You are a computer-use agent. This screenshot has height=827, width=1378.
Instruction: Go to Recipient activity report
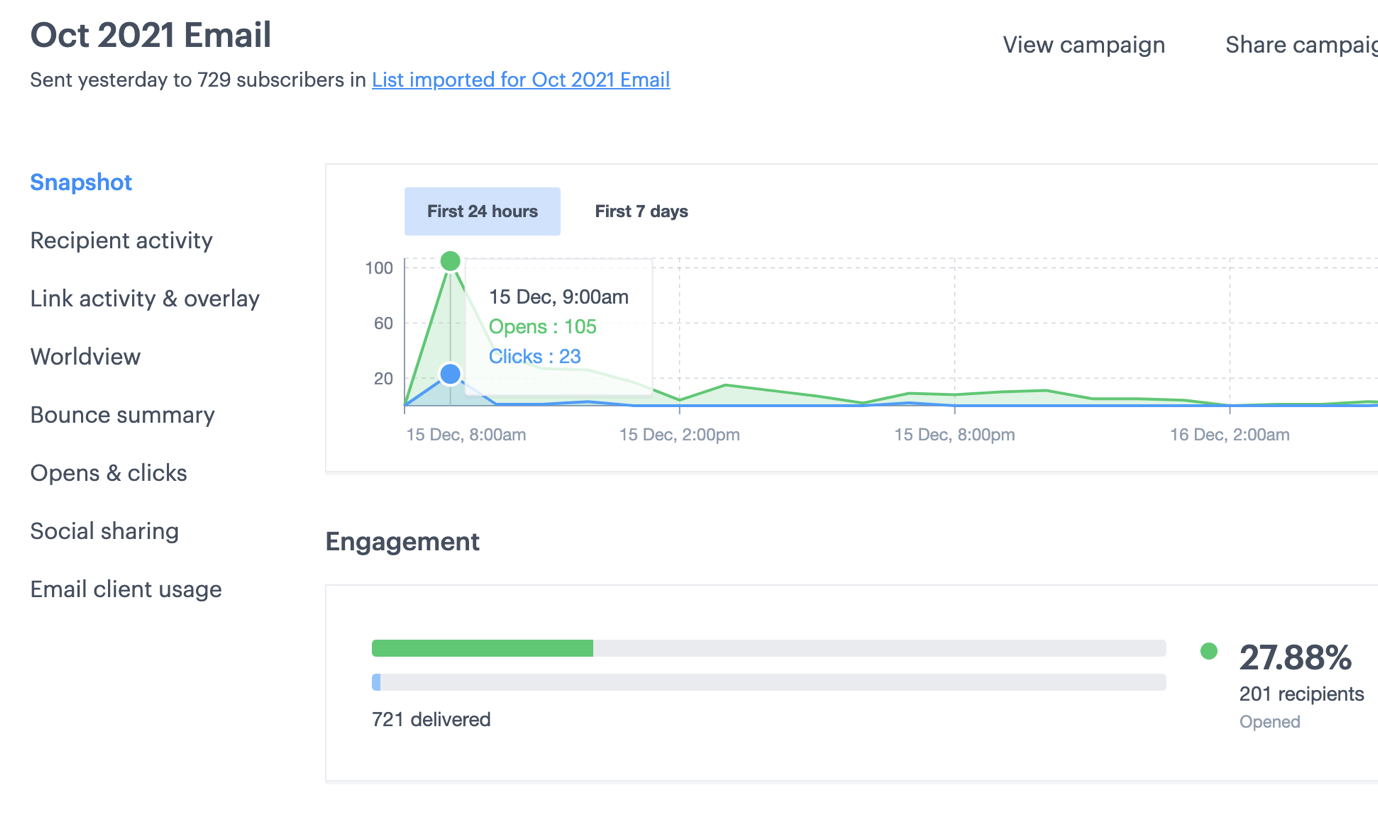[x=121, y=240]
